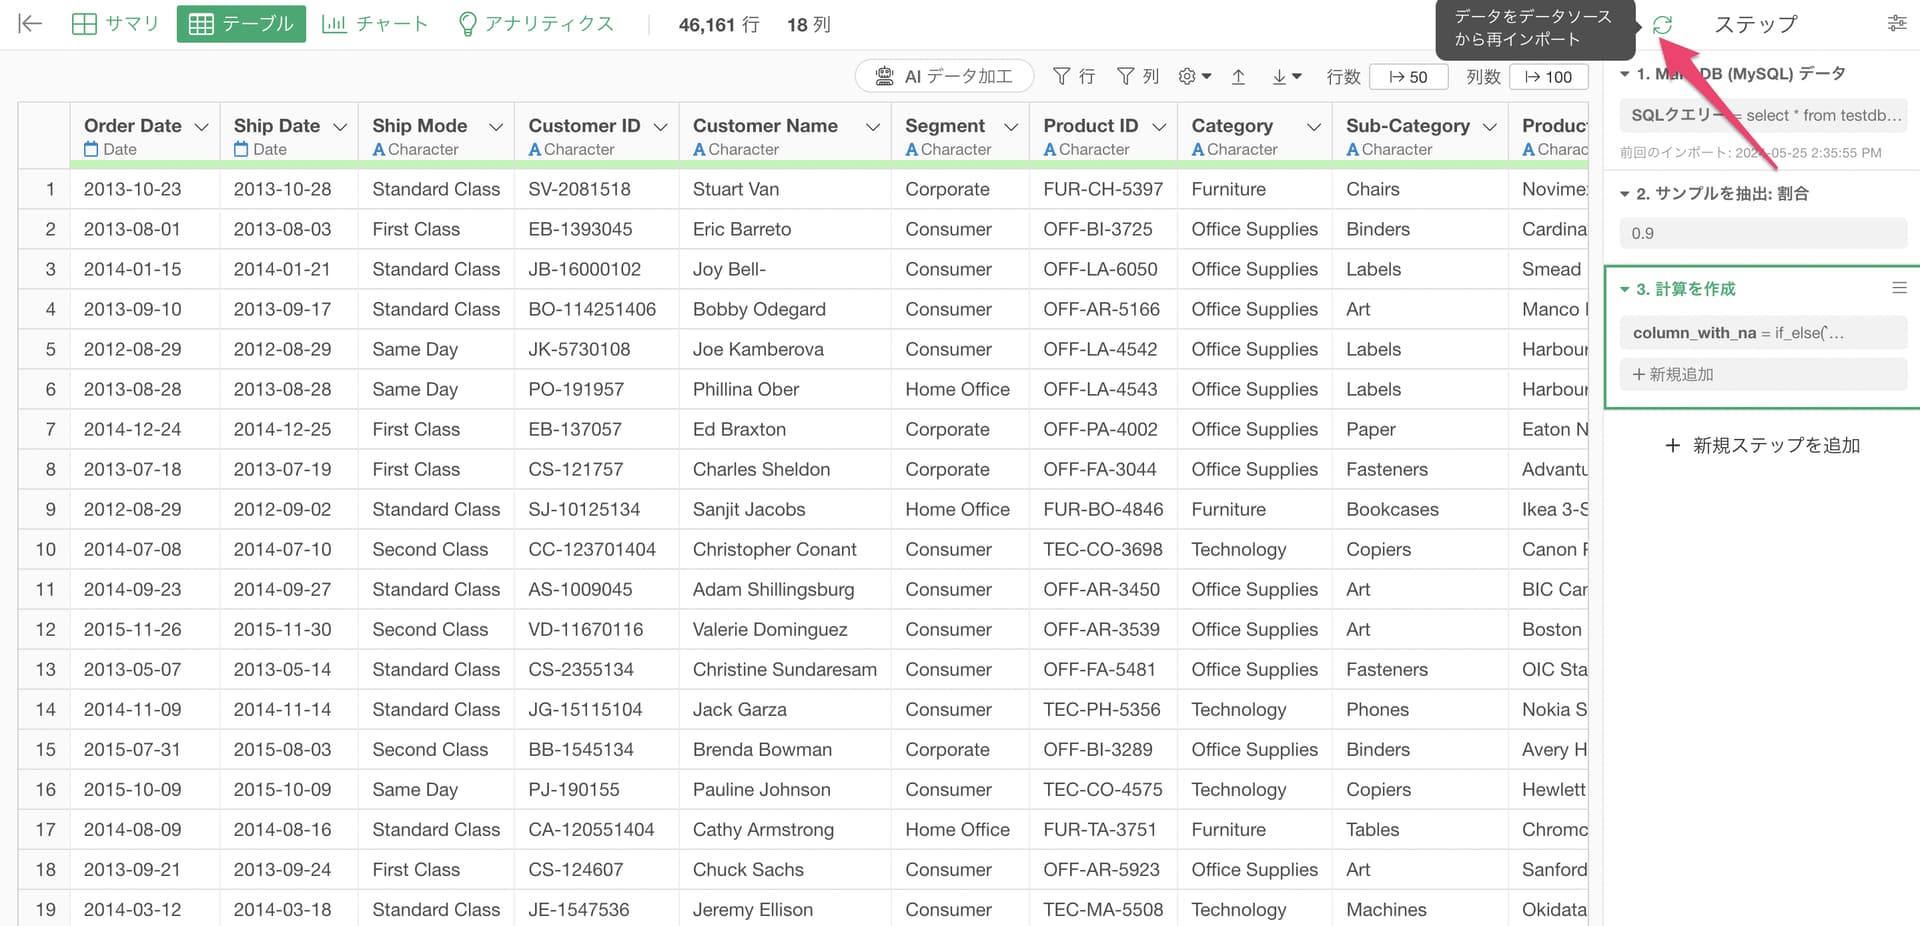Image resolution: width=1920 pixels, height=926 pixels.
Task: Click the Character type icon under Ship Mode
Action: (379, 150)
